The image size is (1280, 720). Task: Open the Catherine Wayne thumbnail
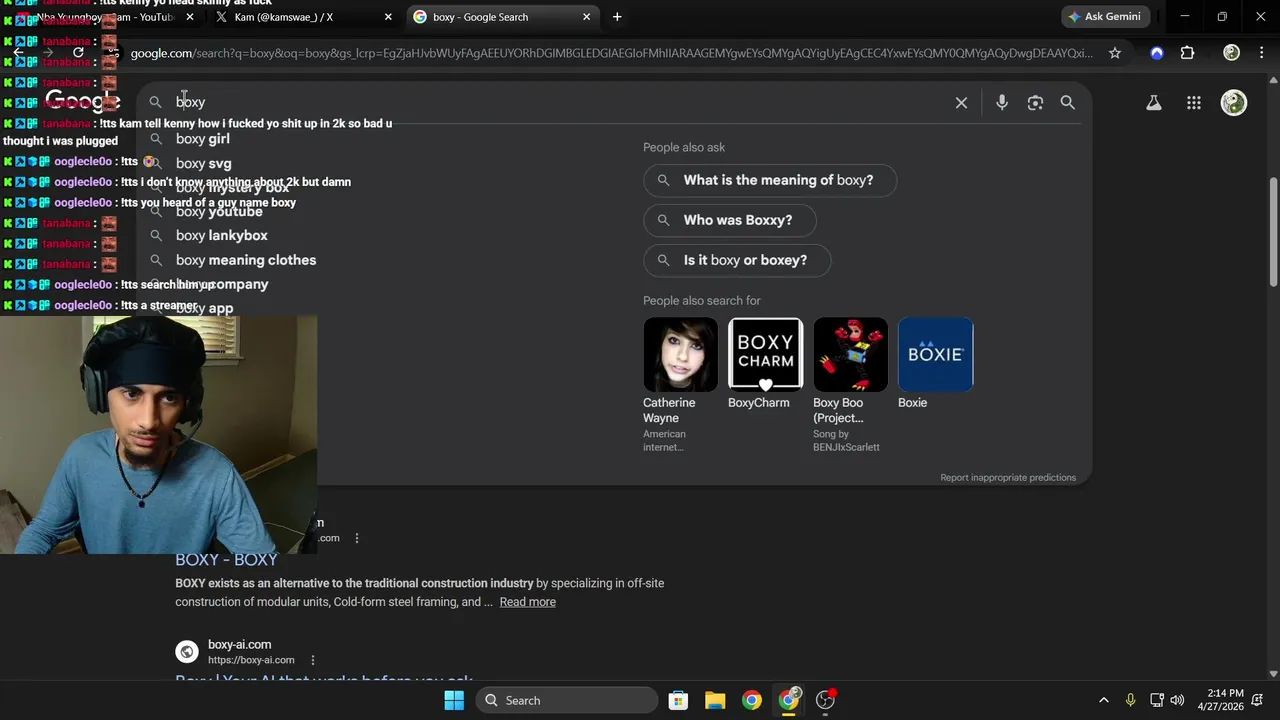681,355
